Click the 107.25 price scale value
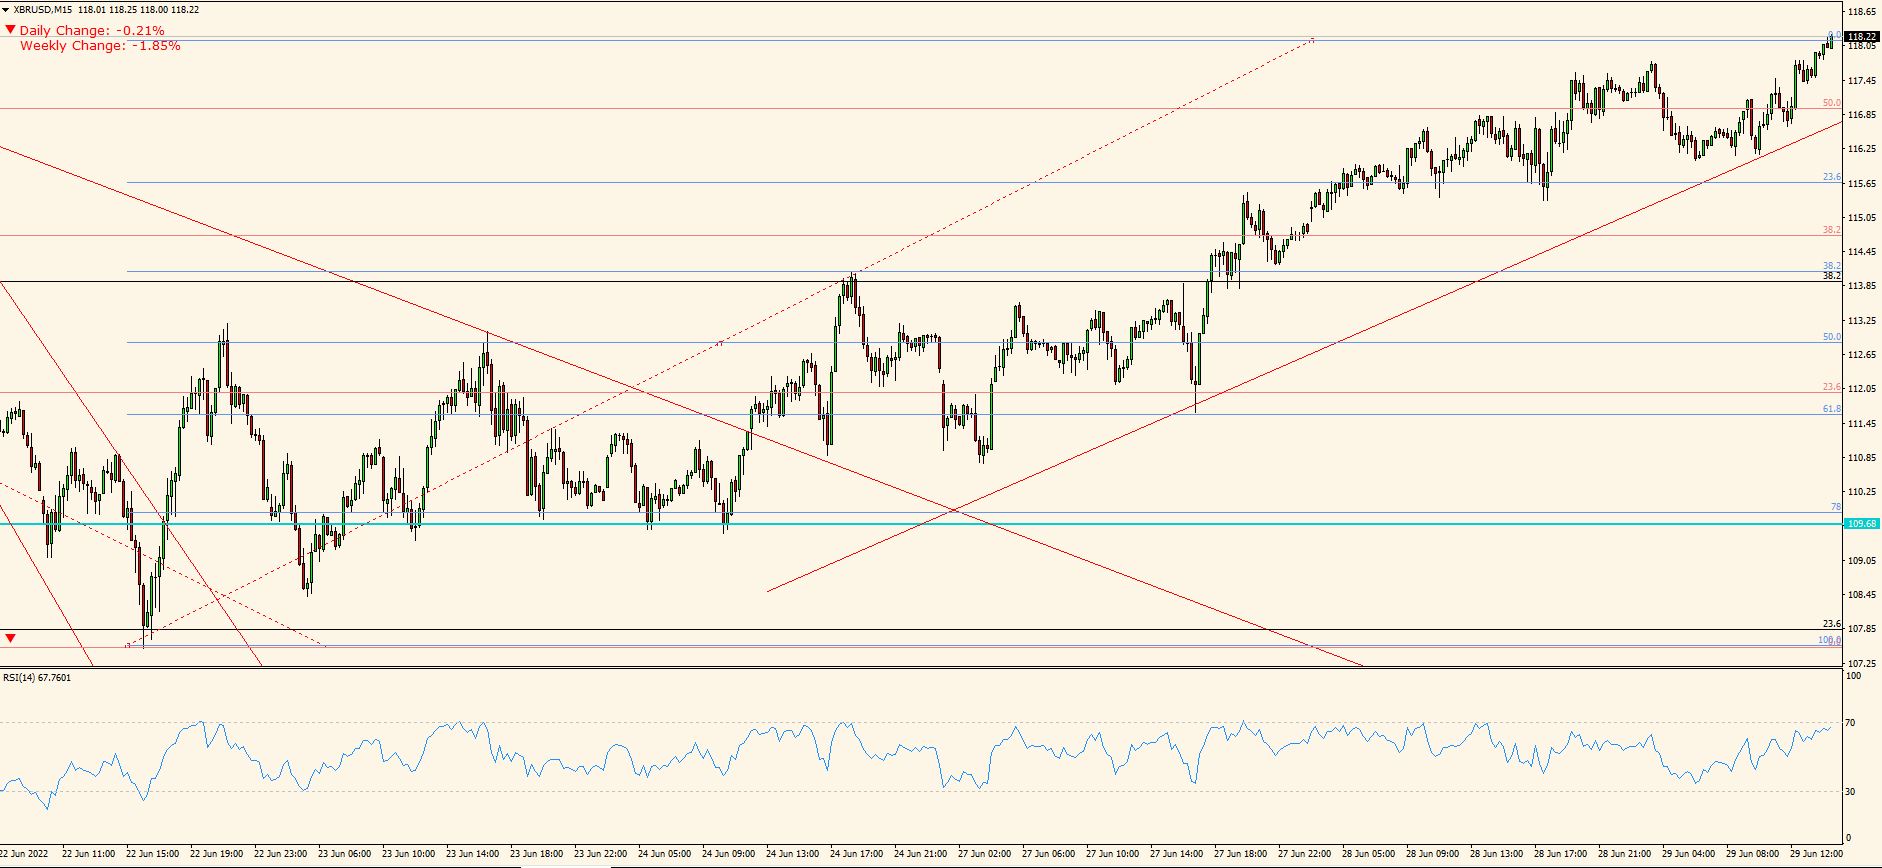1882x868 pixels. tap(1861, 664)
